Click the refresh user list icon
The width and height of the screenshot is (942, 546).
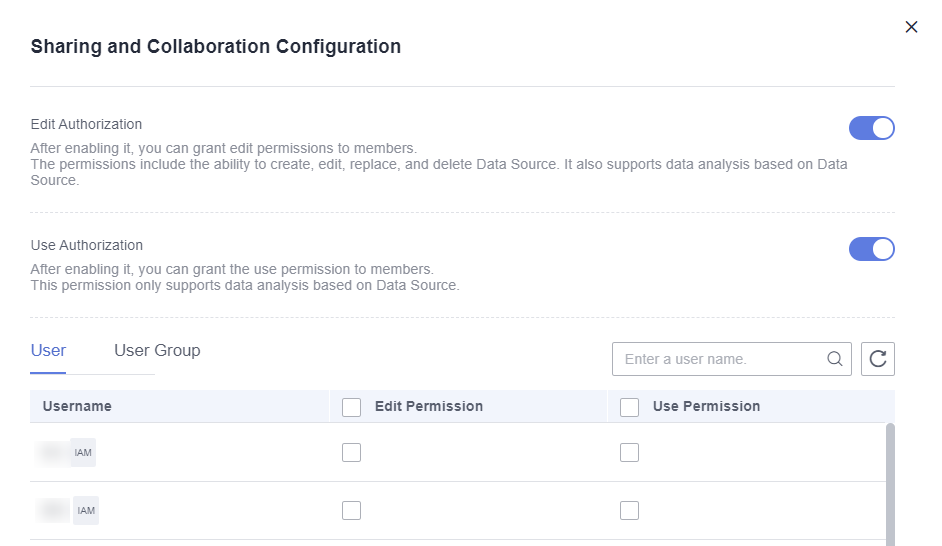point(877,359)
